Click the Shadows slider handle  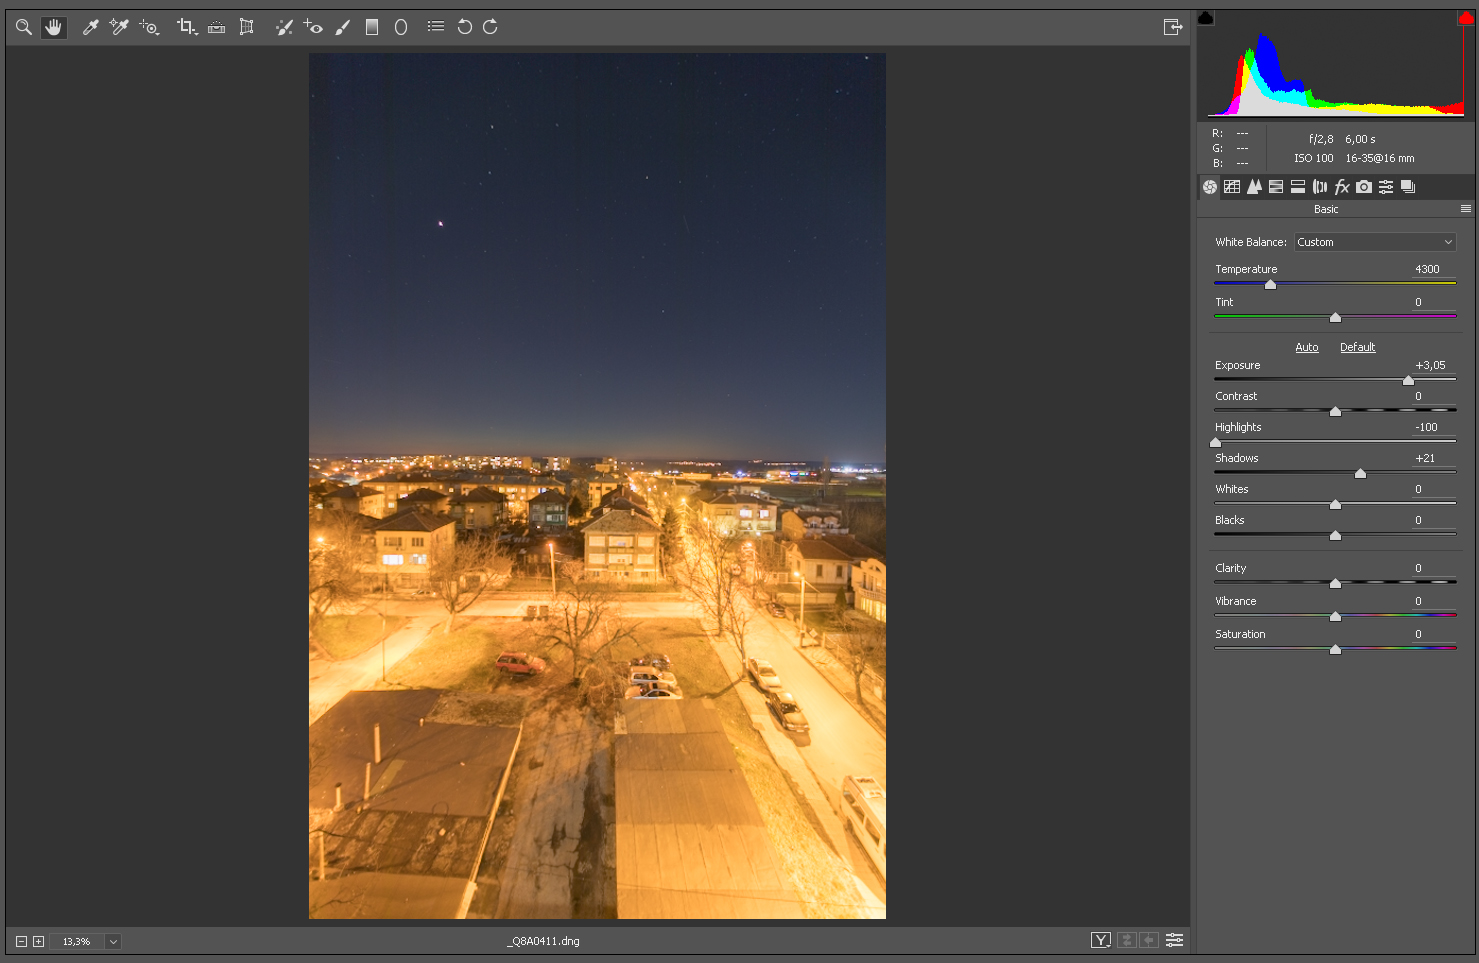point(1360,474)
